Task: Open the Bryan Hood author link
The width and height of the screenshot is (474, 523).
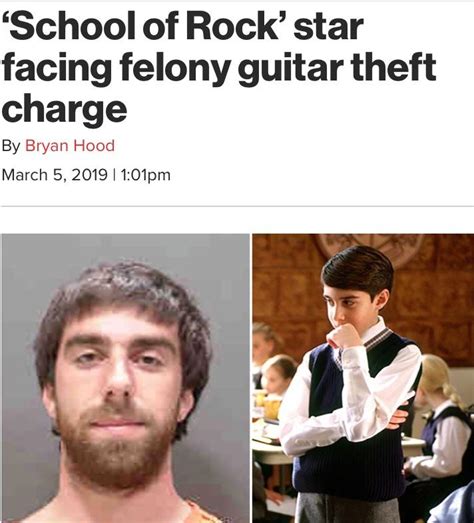Action: coord(70,146)
